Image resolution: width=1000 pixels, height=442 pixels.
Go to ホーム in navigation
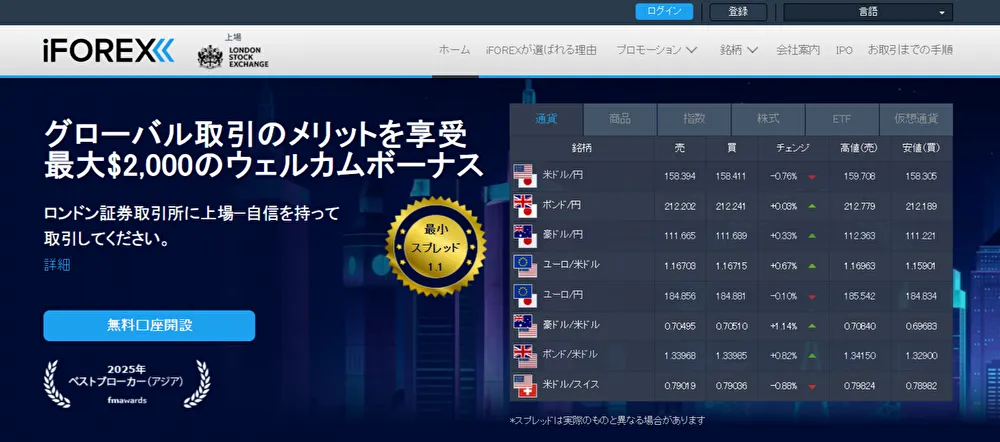click(x=454, y=50)
